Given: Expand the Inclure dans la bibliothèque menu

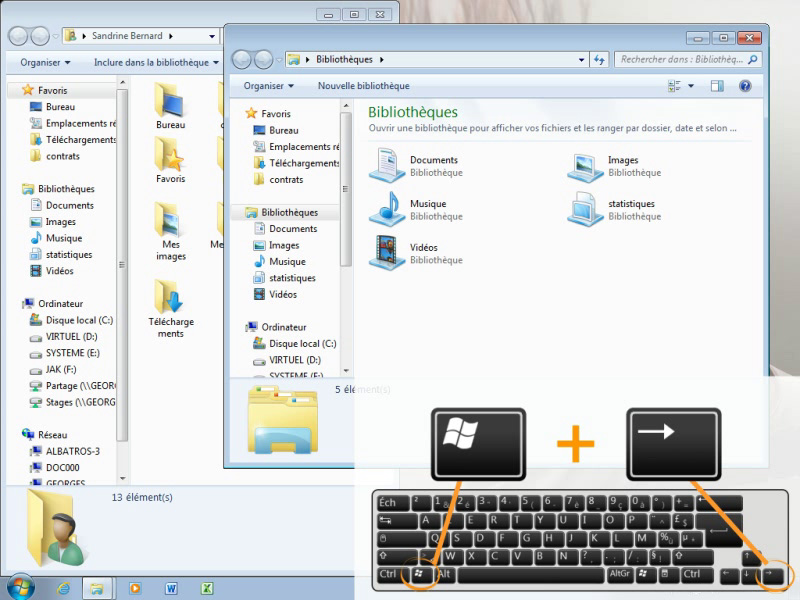Looking at the screenshot, I should click(156, 62).
